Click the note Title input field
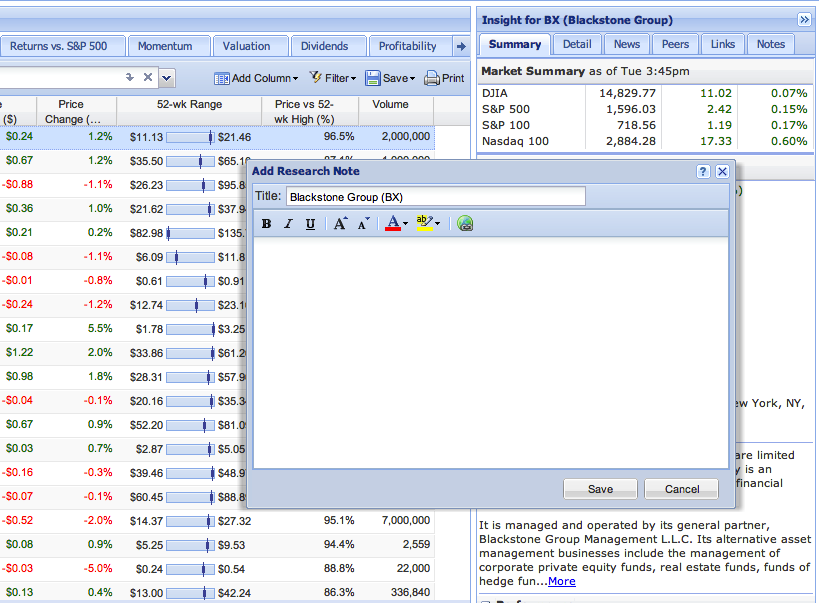This screenshot has width=819, height=603. click(x=436, y=197)
